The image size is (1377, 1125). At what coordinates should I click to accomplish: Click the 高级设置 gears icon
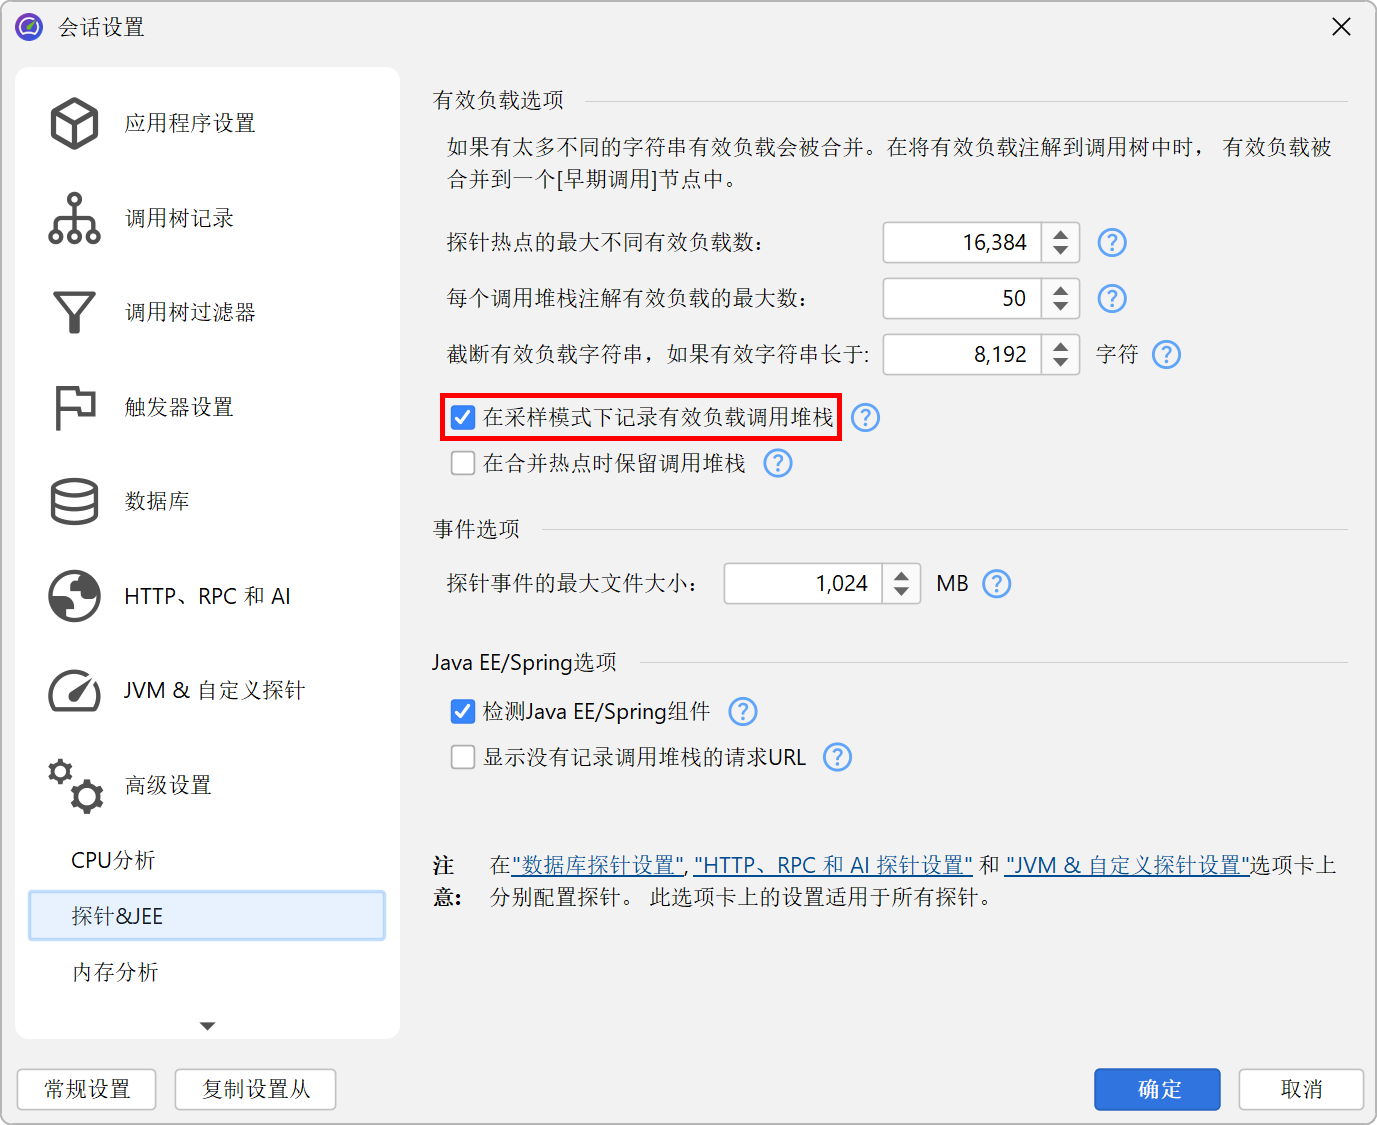[x=75, y=785]
